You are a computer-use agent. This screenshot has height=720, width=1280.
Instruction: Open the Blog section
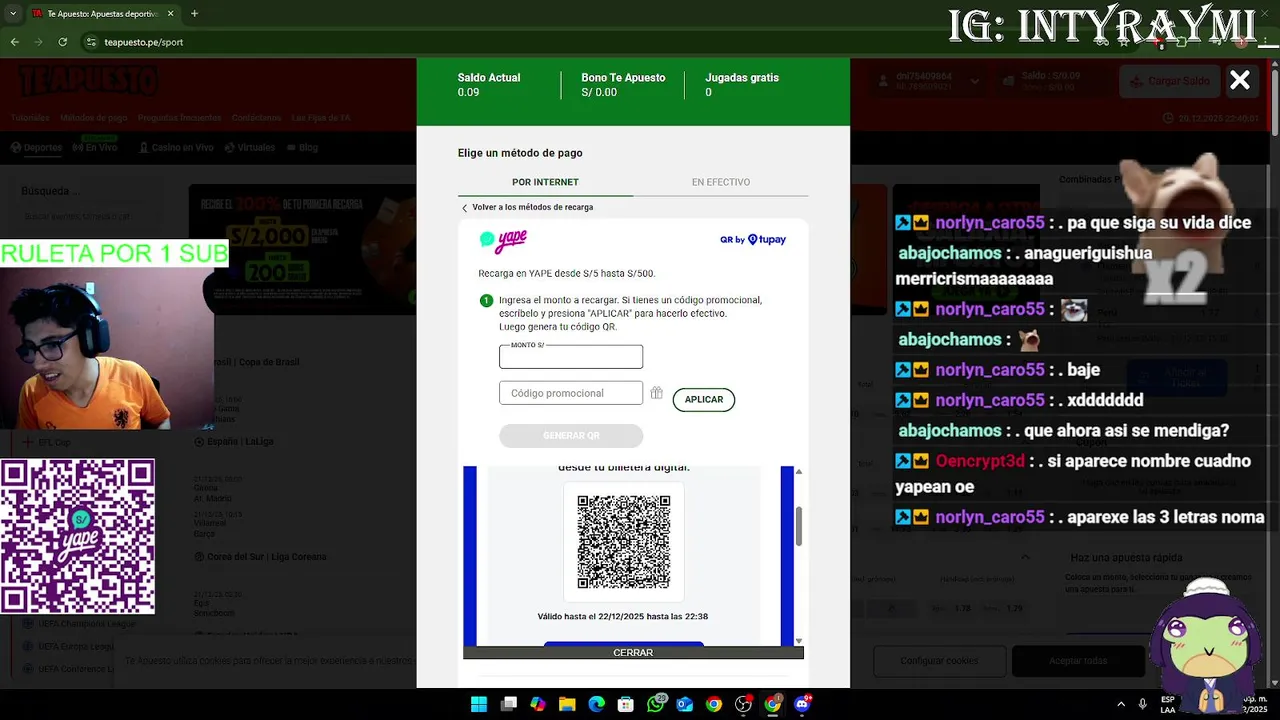coord(302,147)
